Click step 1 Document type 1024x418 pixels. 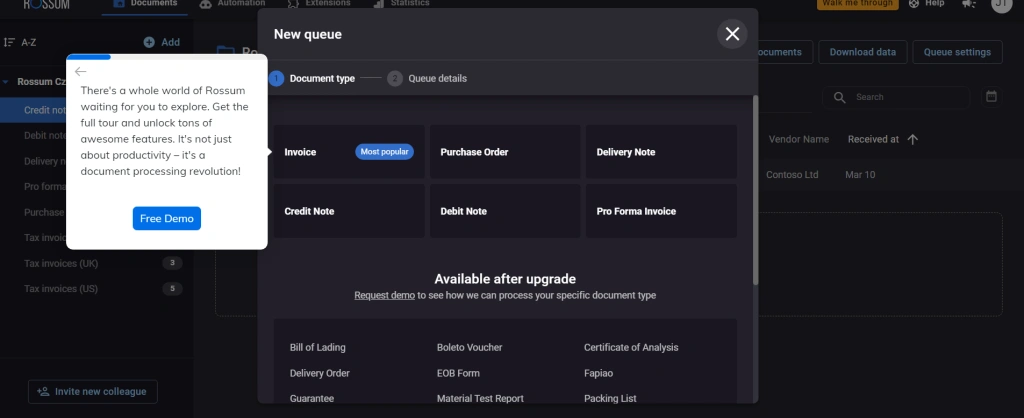[x=313, y=78]
